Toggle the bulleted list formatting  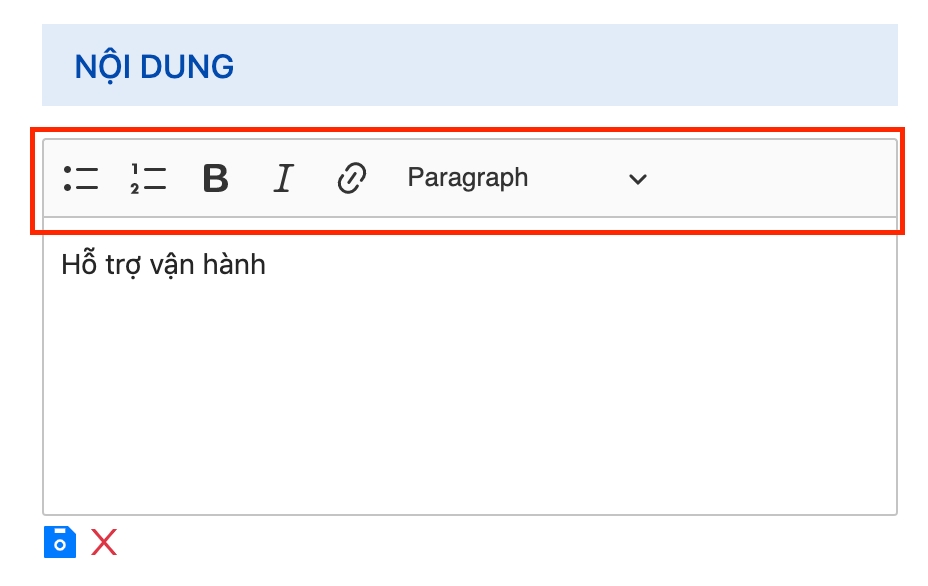[81, 179]
